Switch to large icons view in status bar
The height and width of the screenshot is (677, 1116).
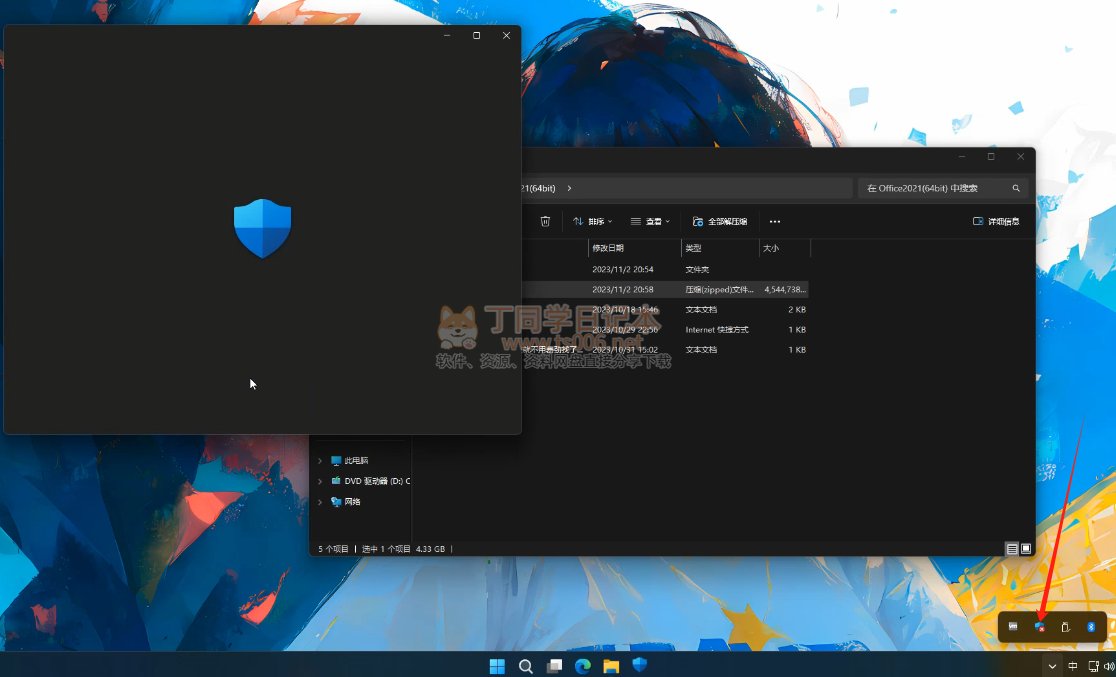click(1026, 549)
